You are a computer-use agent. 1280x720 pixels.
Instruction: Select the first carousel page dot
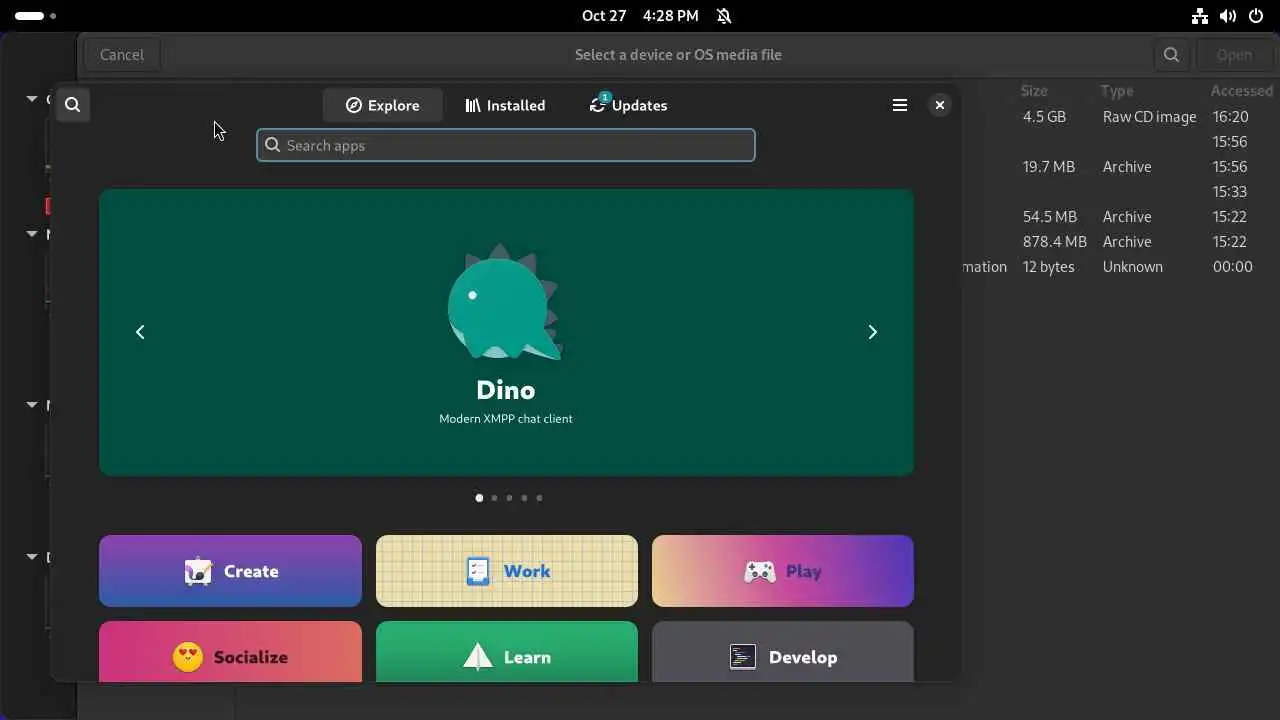479,498
